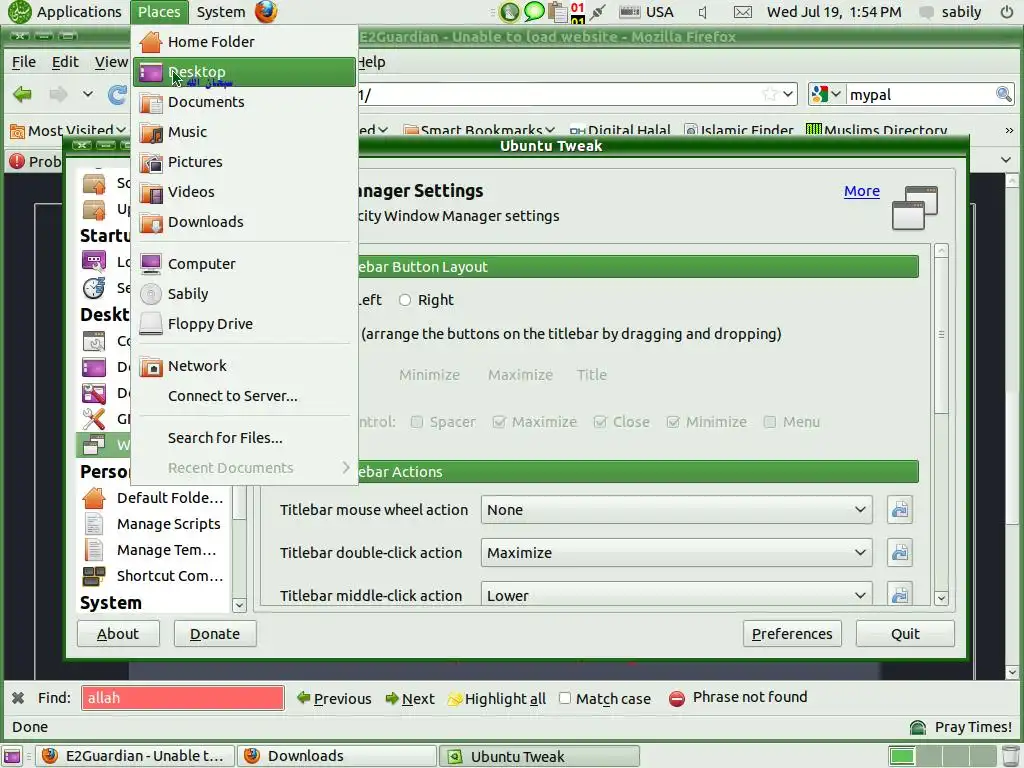Open URL bar dropdown arrow
The image size is (1024, 768).
click(x=788, y=94)
